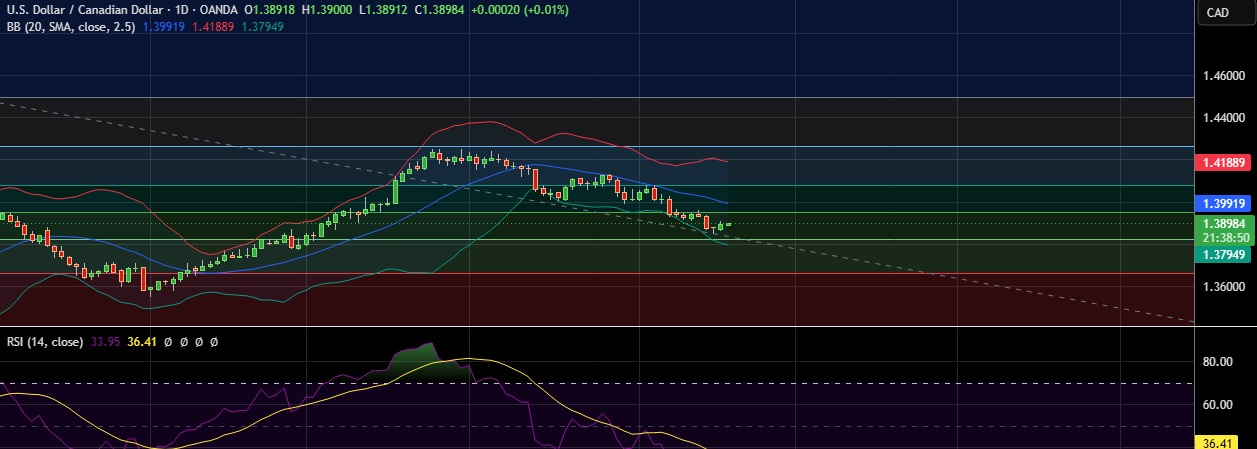Click the 1.36000 price scale value
The image size is (1257, 449).
point(1225,287)
